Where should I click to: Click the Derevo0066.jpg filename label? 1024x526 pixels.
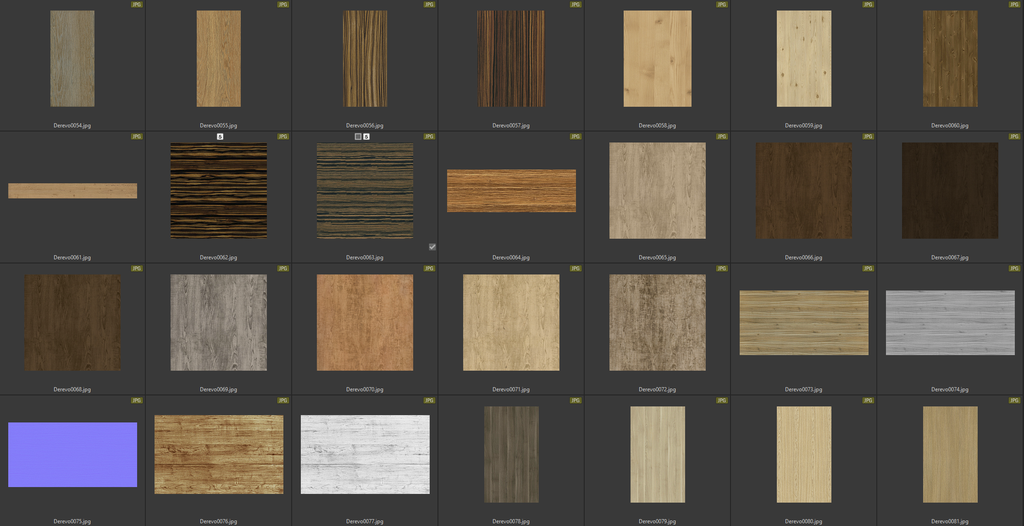pyautogui.click(x=803, y=257)
